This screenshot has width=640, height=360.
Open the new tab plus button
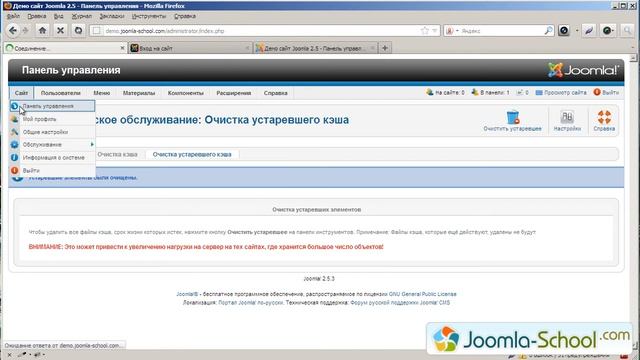(384, 48)
